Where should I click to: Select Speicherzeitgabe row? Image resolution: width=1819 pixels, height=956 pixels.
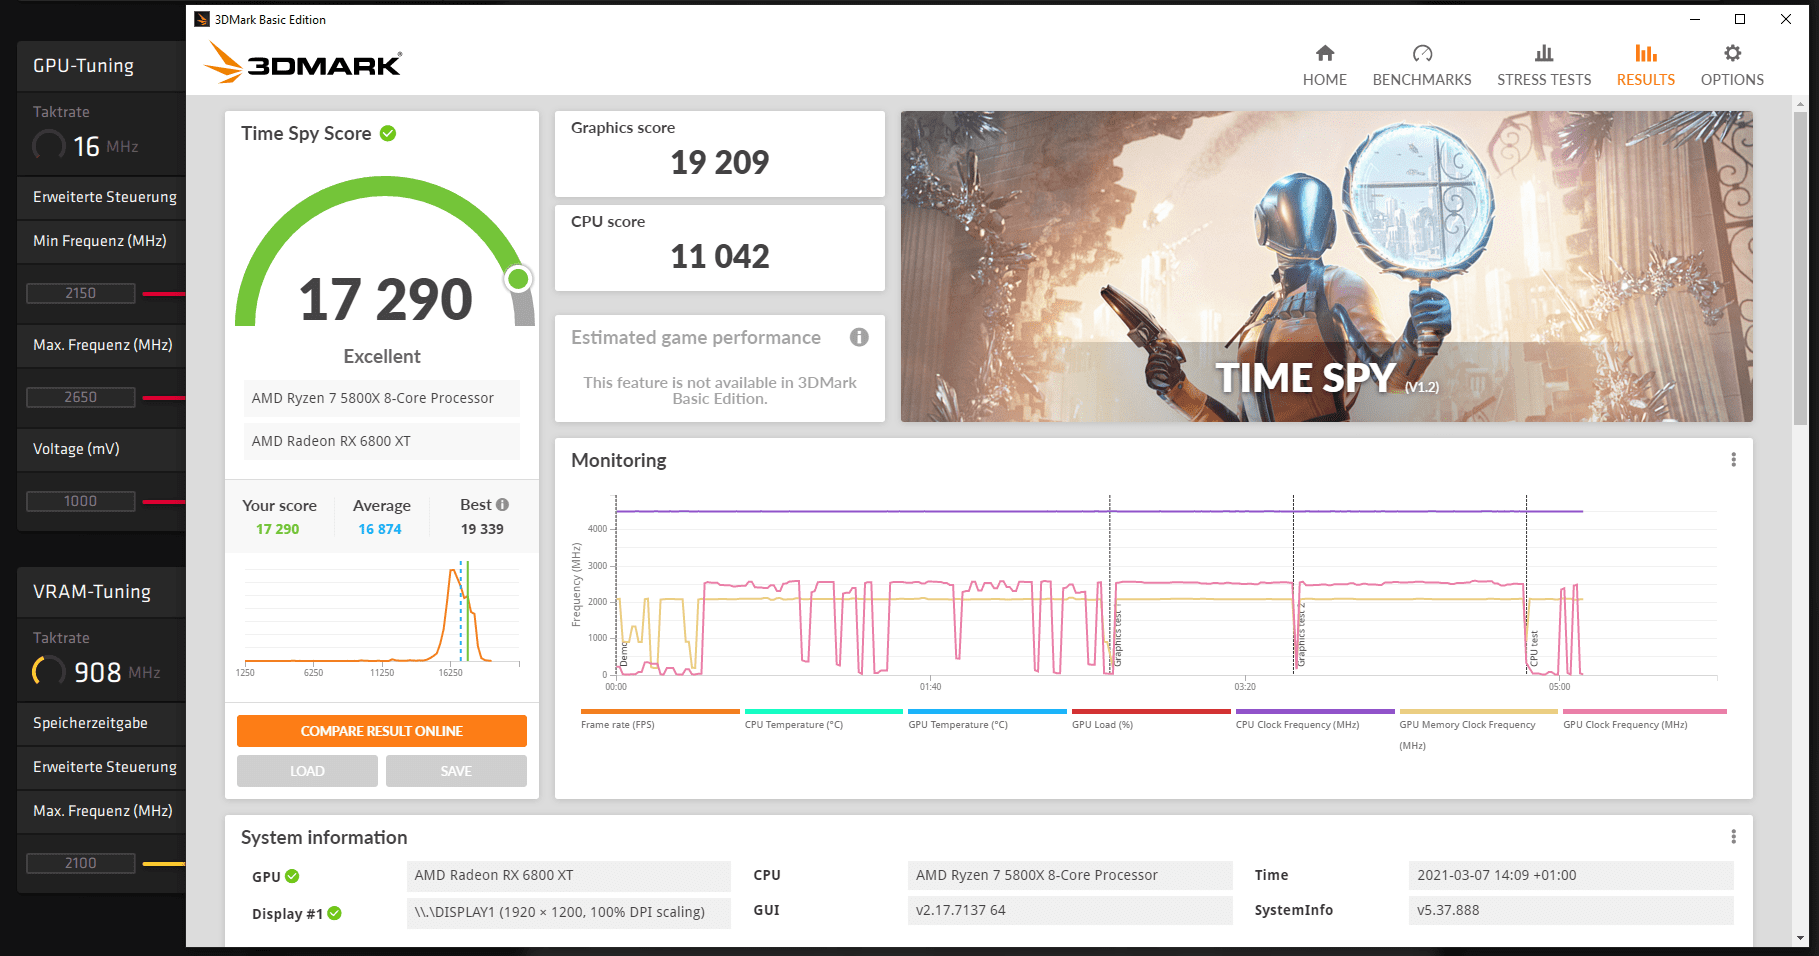[102, 723]
